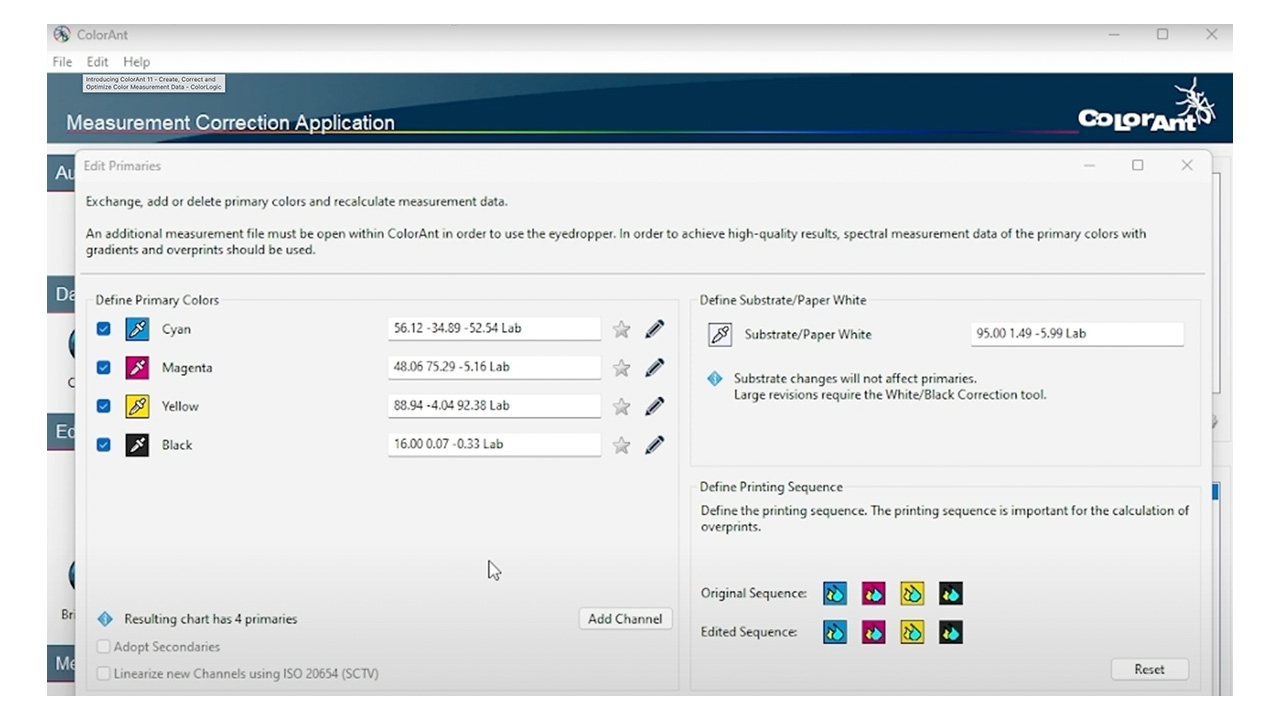Uncheck the Magenta primary checkbox
This screenshot has height=720, width=1280.
tap(103, 368)
